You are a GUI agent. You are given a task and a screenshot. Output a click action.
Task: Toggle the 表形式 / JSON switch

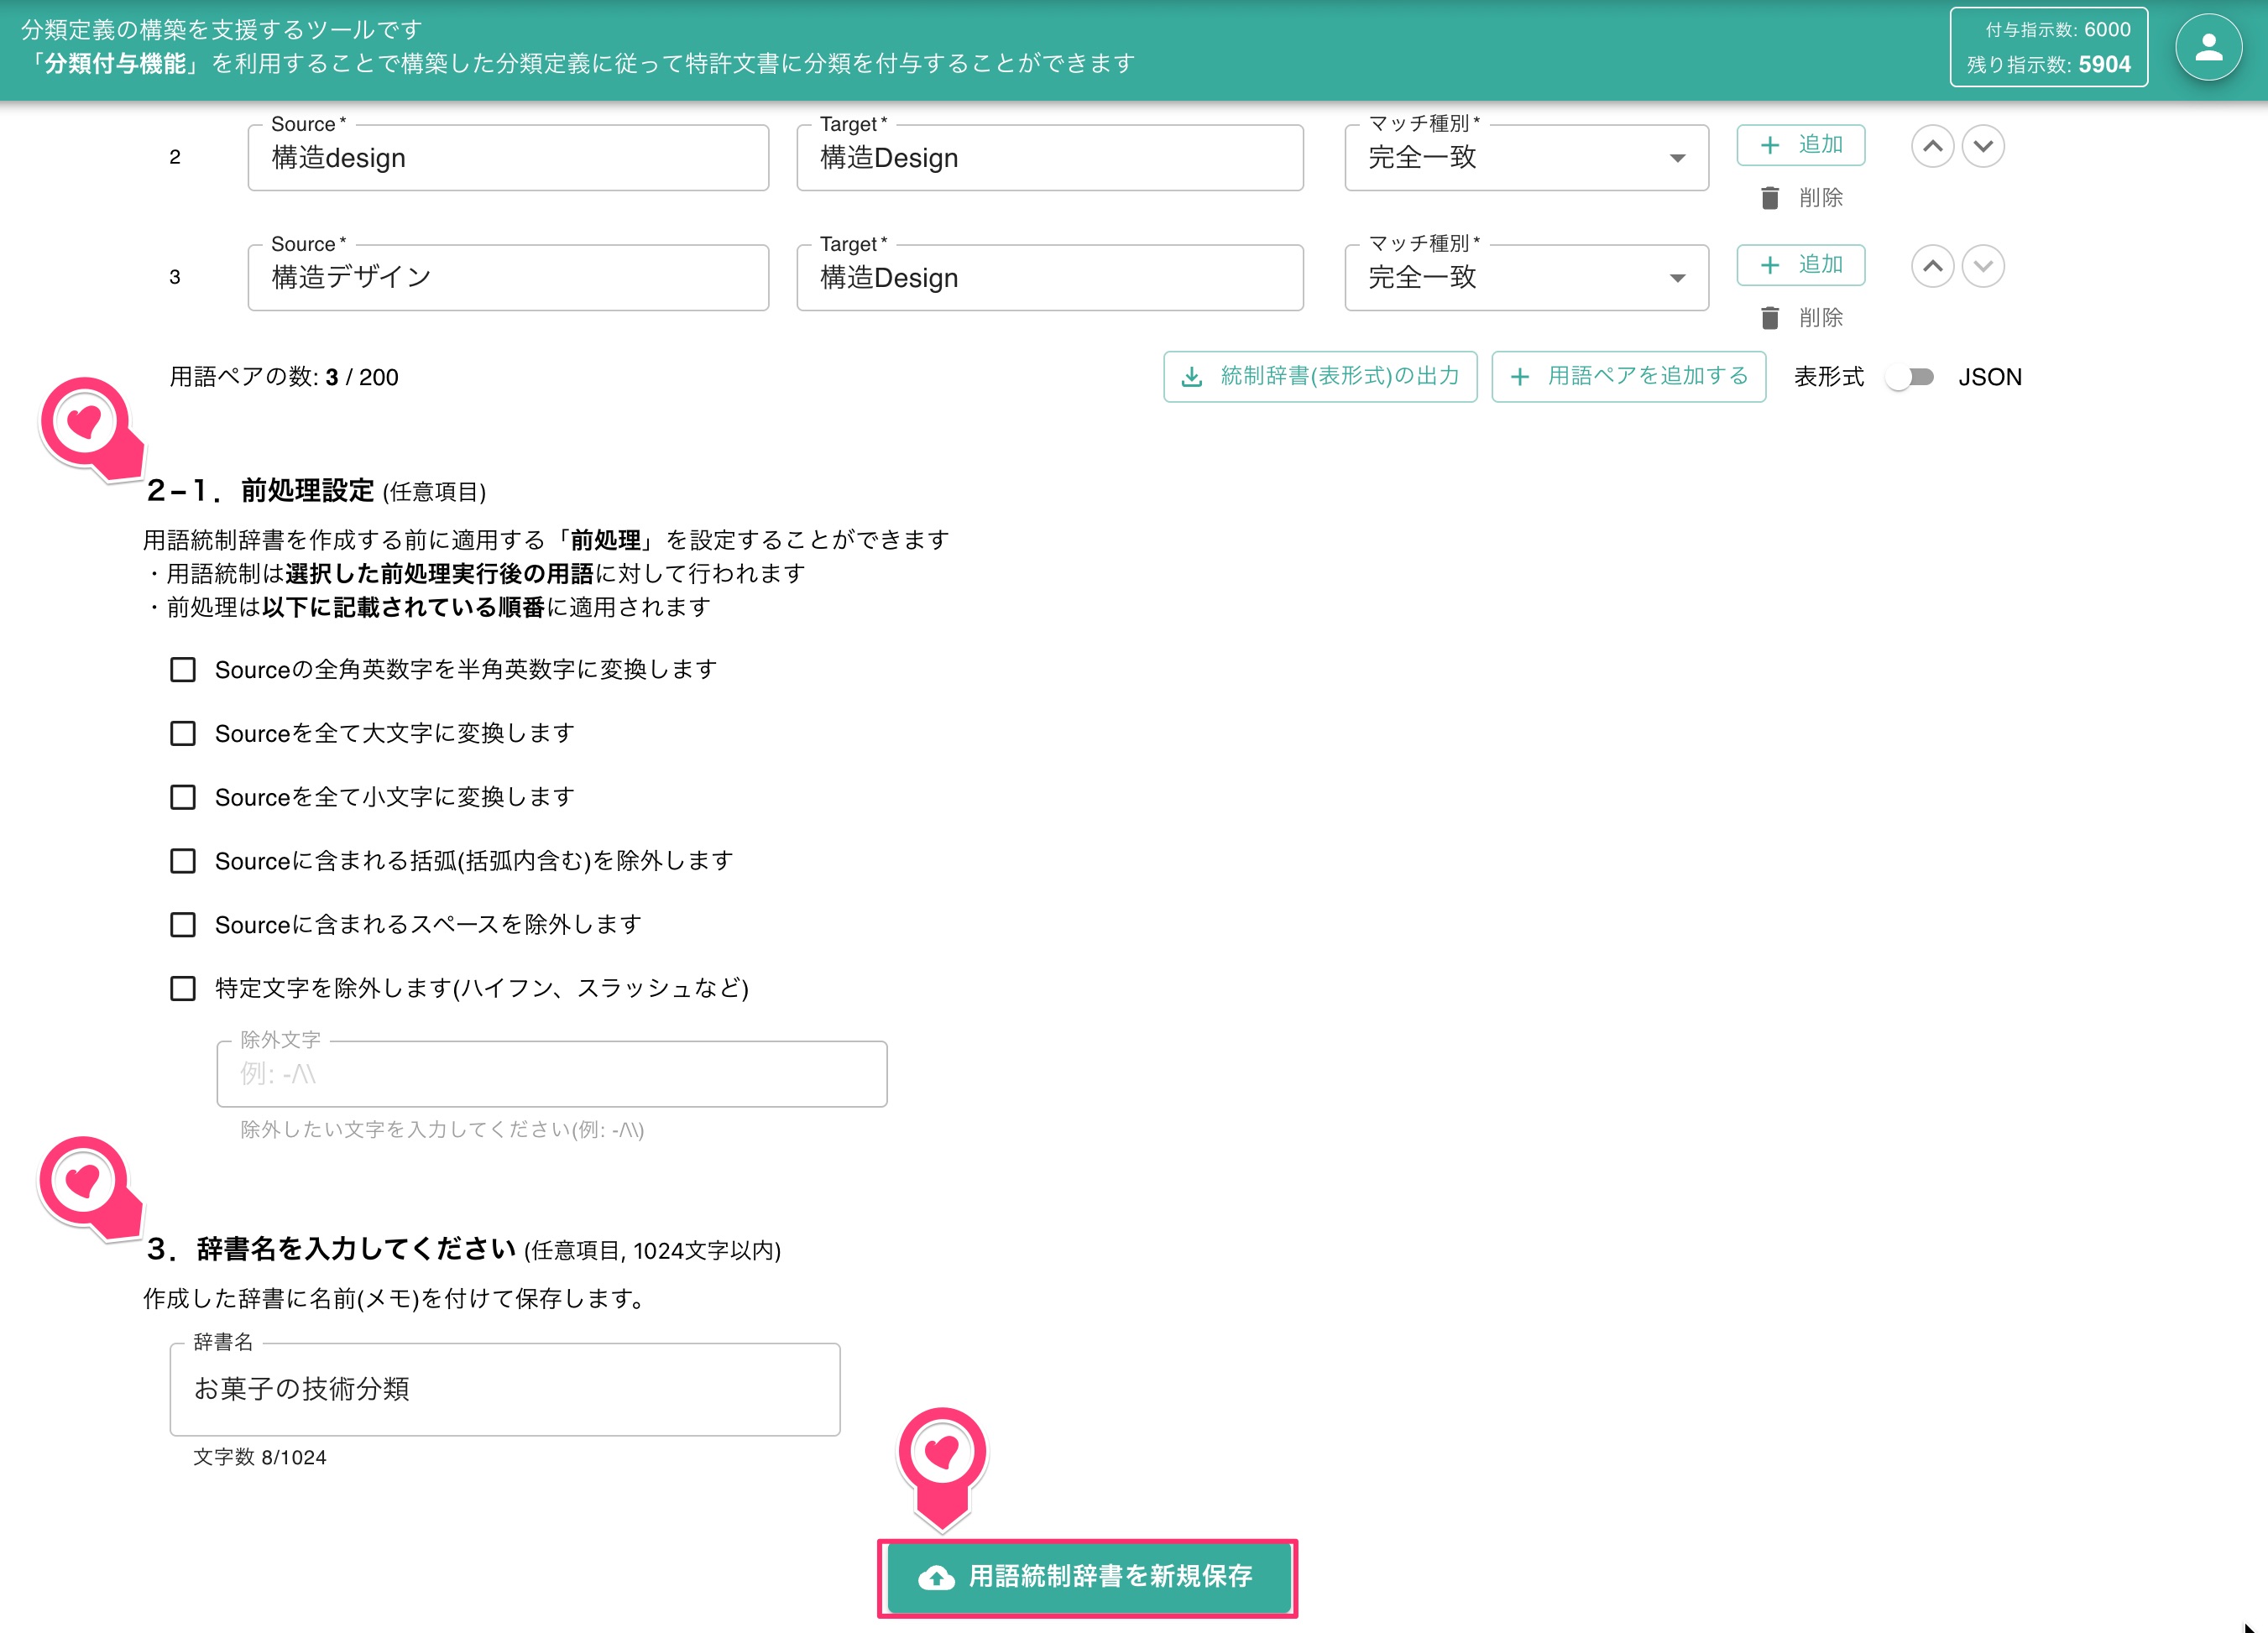[1910, 377]
